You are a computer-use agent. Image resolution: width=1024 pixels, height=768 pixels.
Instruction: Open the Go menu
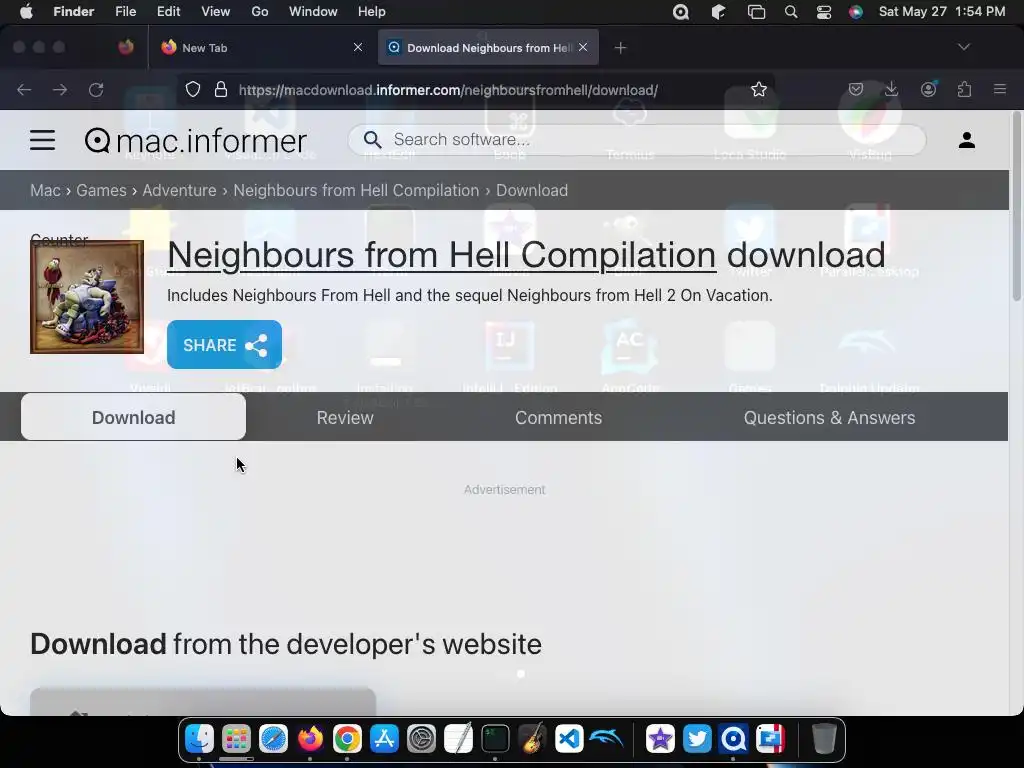(x=260, y=12)
